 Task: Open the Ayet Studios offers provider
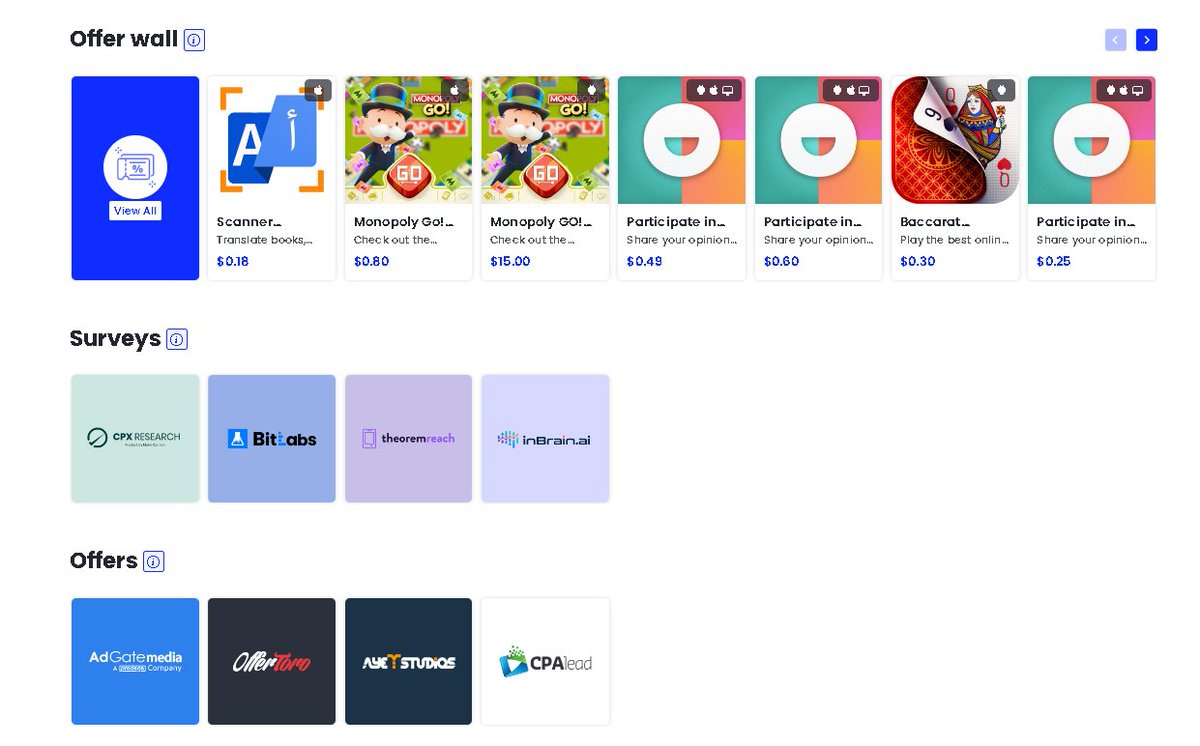(408, 661)
